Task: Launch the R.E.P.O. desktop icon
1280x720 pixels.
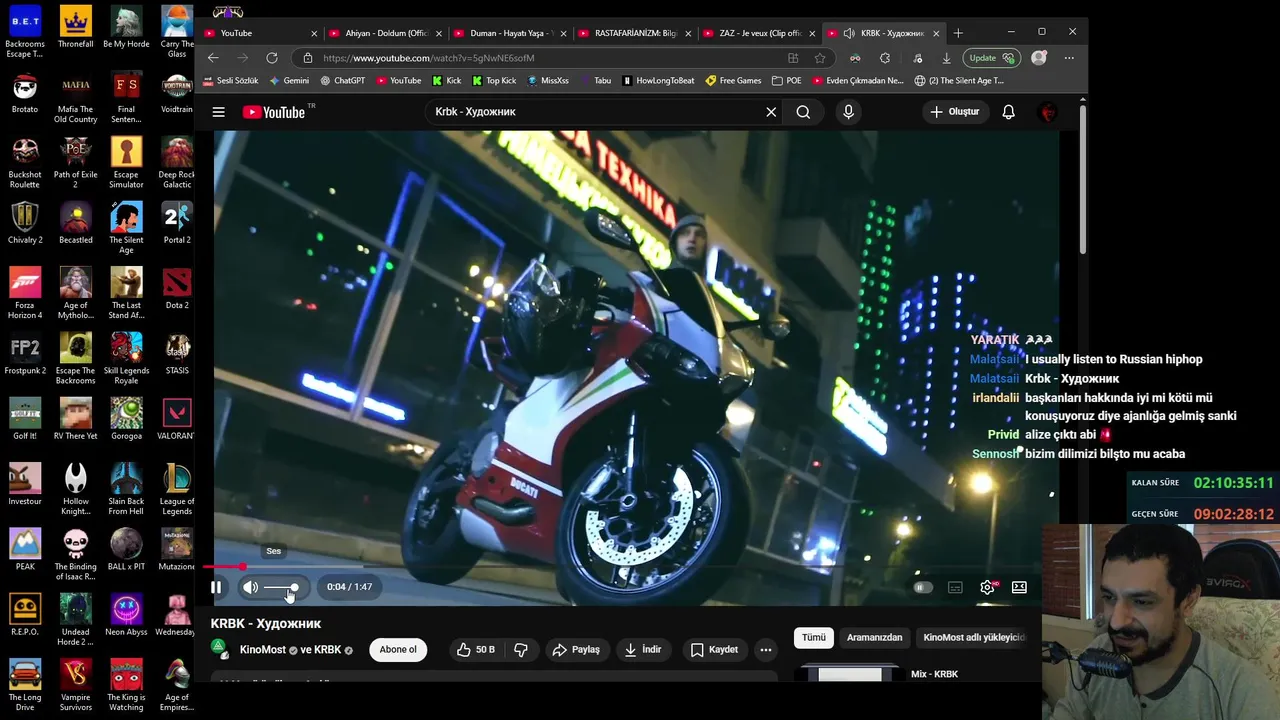Action: pos(25,616)
